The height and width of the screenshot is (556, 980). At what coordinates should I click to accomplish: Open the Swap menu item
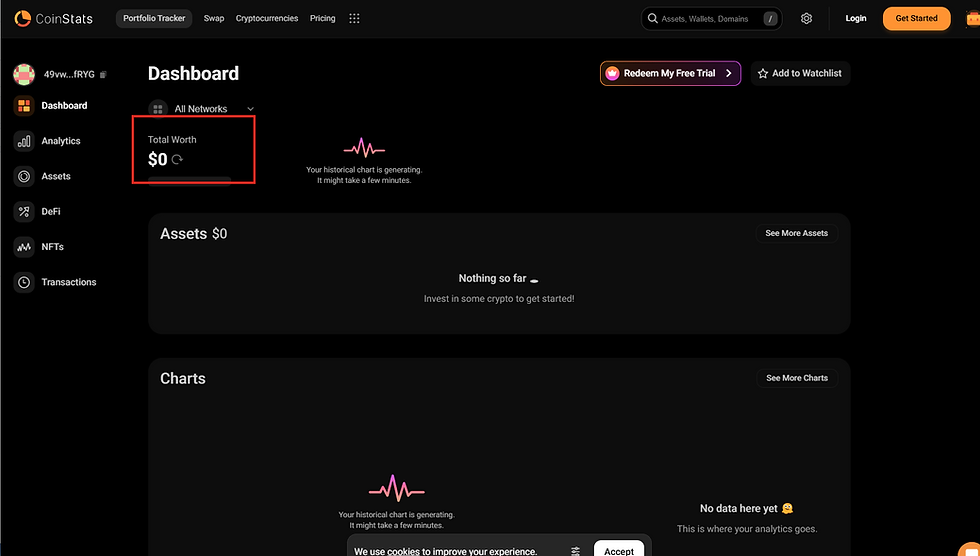click(214, 18)
